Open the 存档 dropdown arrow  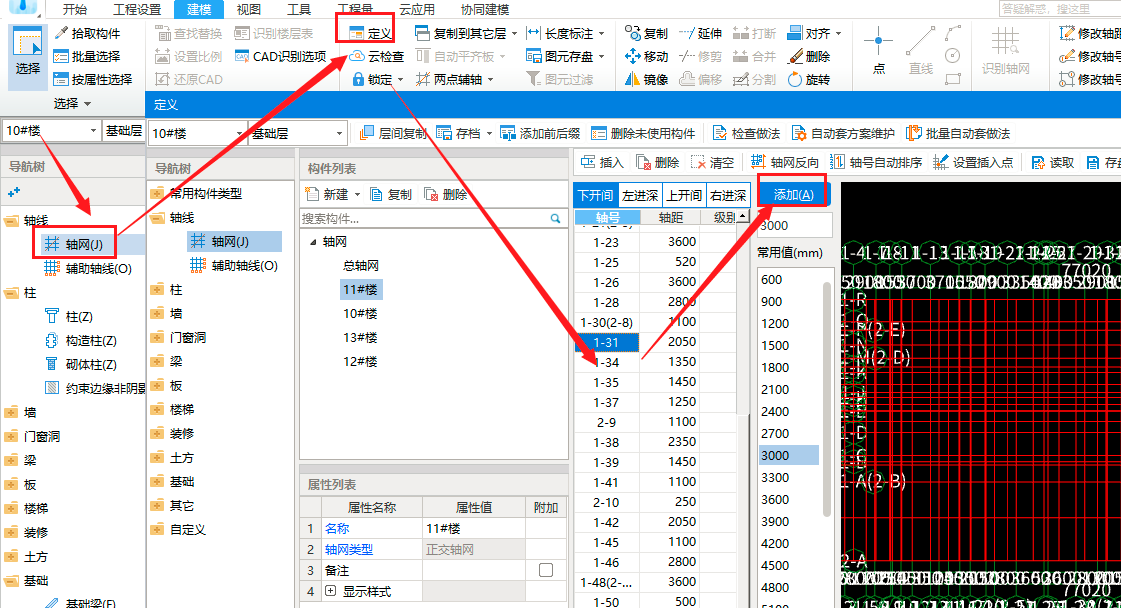tap(489, 133)
